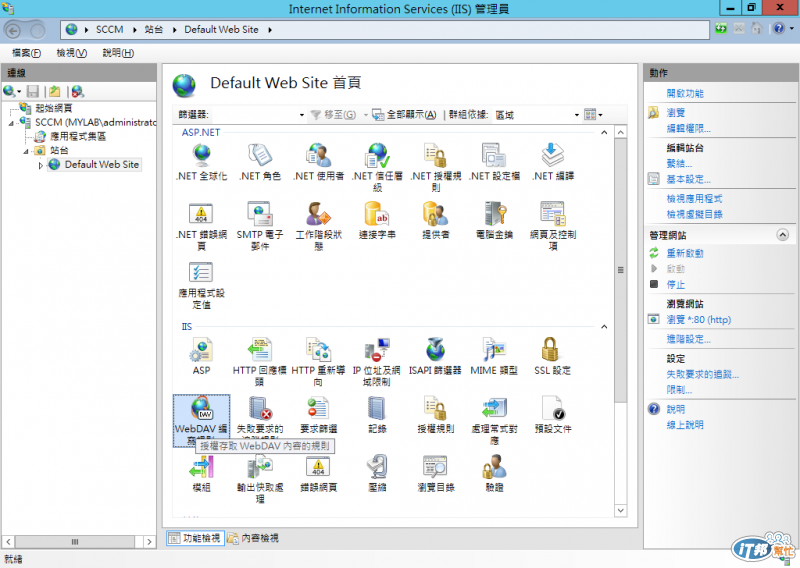Viewport: 800px width, 568px height.
Task: Switch to the 內容檢視 tab
Action: pyautogui.click(x=254, y=538)
